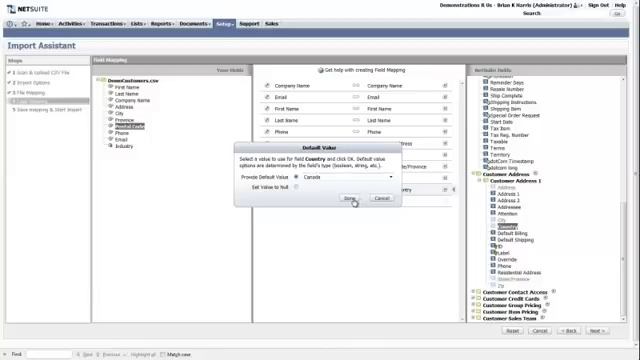Open the shortcuts star icon

(24, 24)
